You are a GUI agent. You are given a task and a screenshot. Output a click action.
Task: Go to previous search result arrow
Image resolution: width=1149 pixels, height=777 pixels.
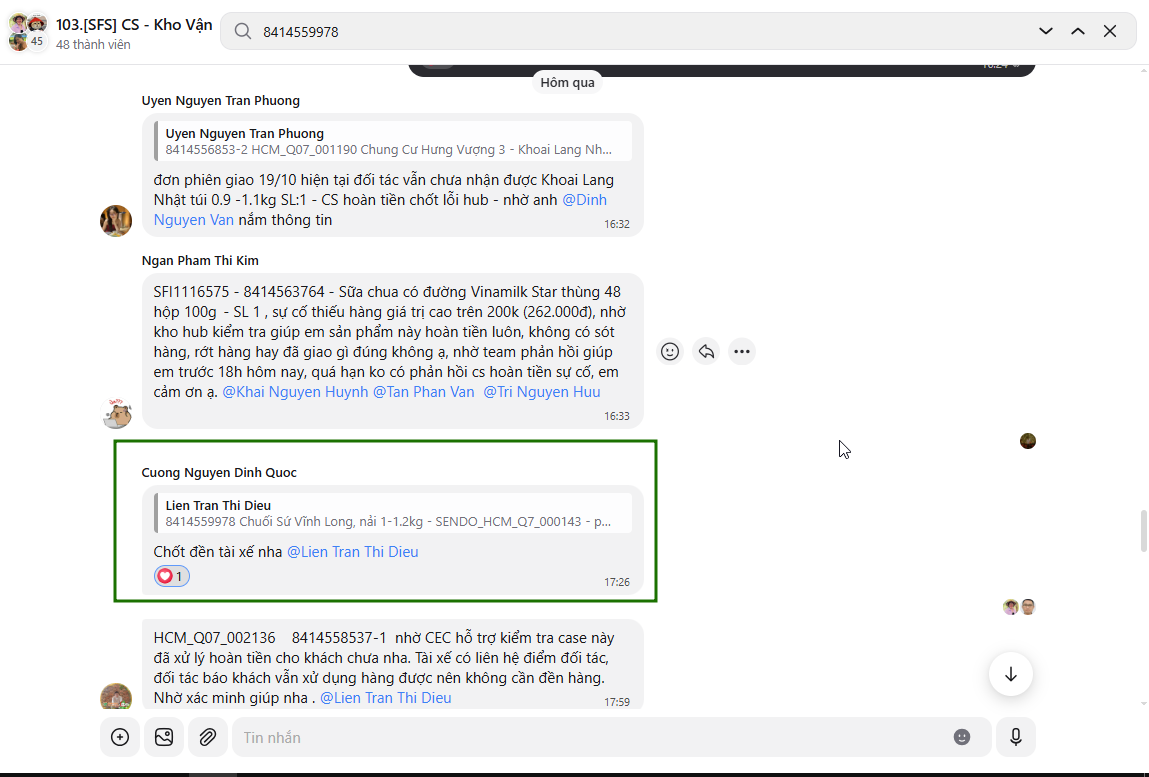coord(1078,32)
